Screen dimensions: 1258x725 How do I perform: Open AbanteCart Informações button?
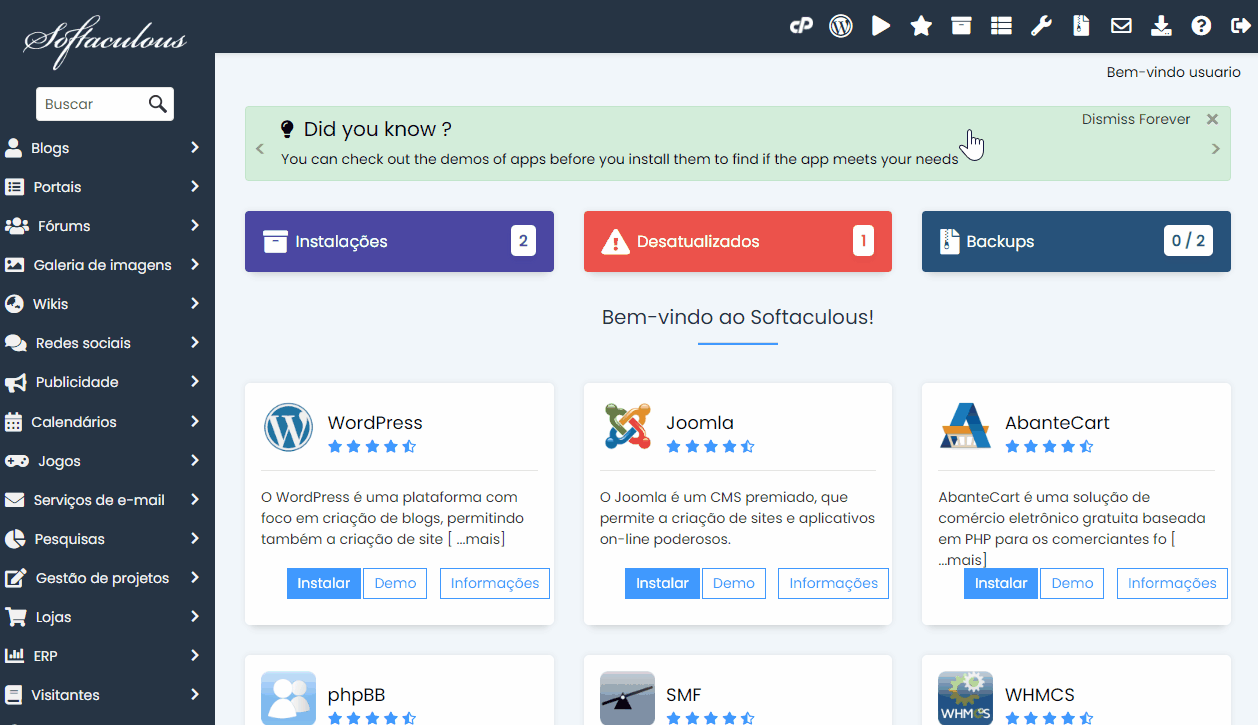coord(1172,583)
